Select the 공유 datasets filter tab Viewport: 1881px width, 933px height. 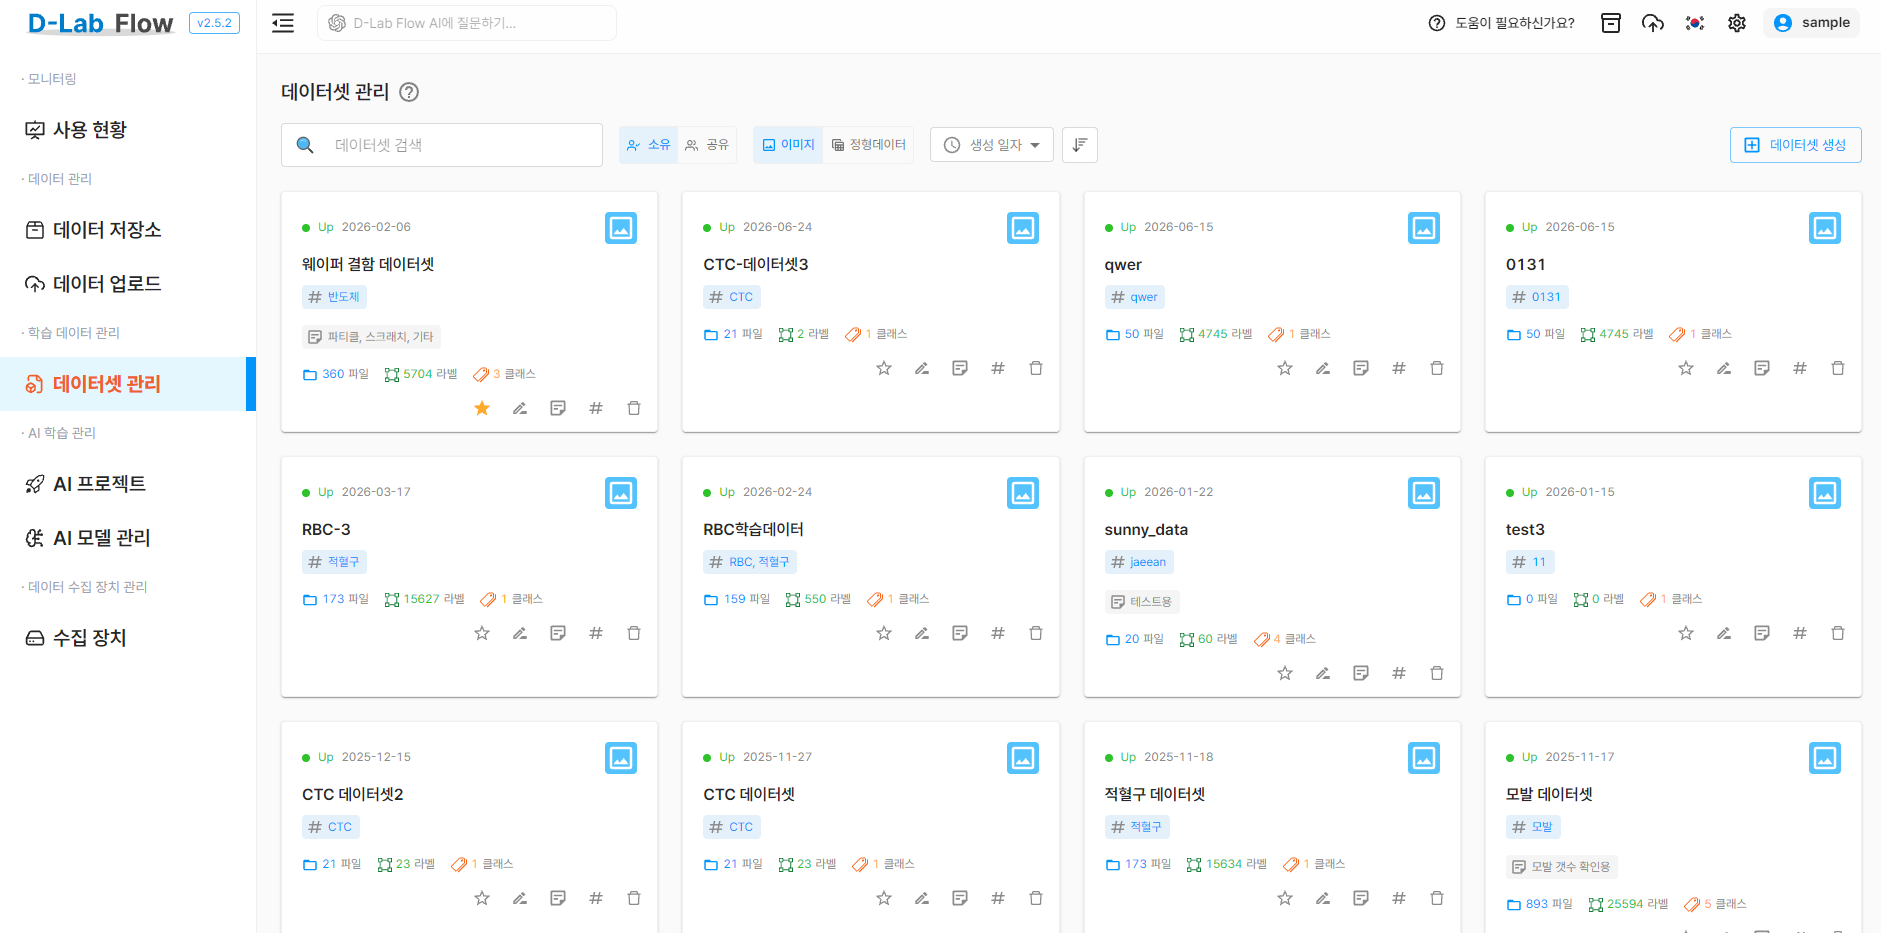pos(707,145)
